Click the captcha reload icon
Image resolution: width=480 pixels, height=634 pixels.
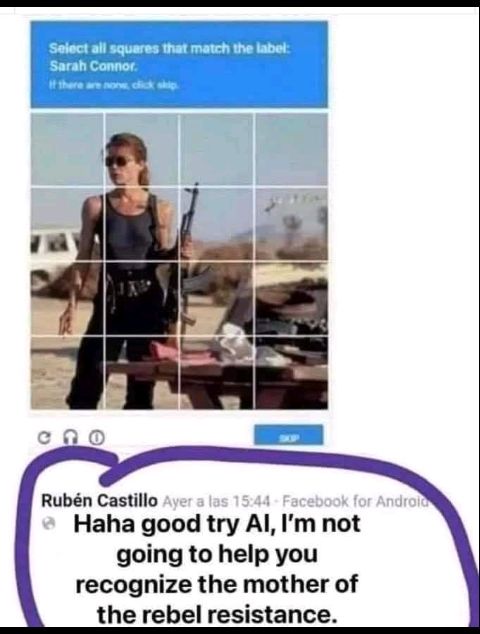pyautogui.click(x=42, y=437)
